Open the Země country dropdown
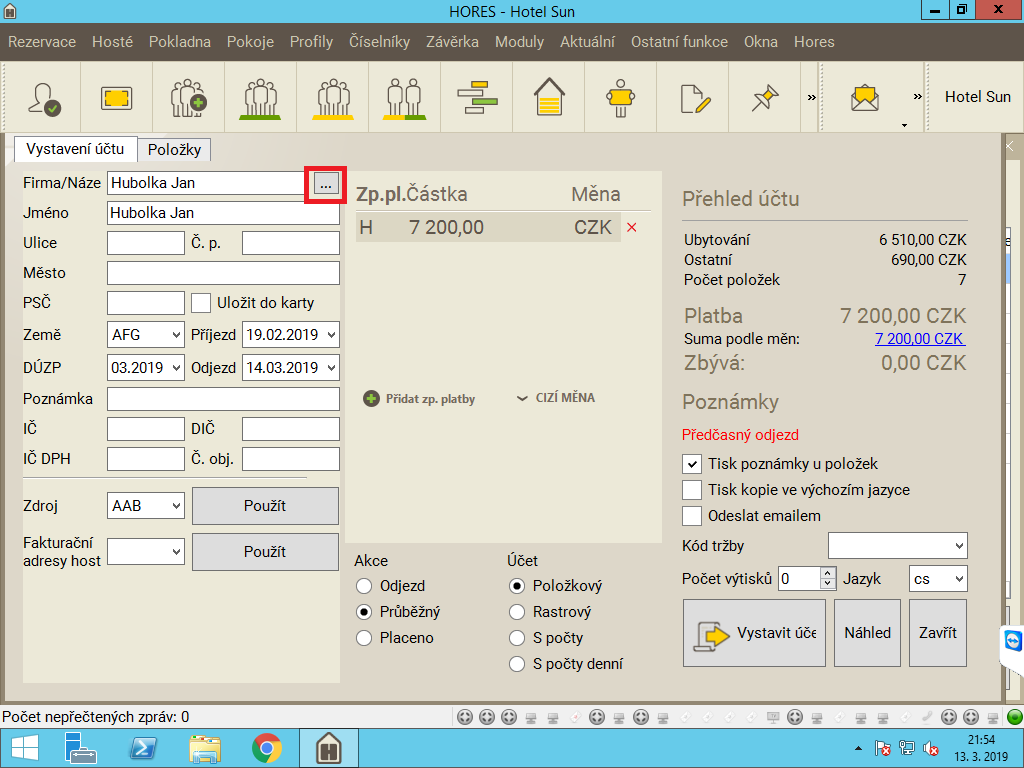This screenshot has height=768, width=1024. [146, 335]
